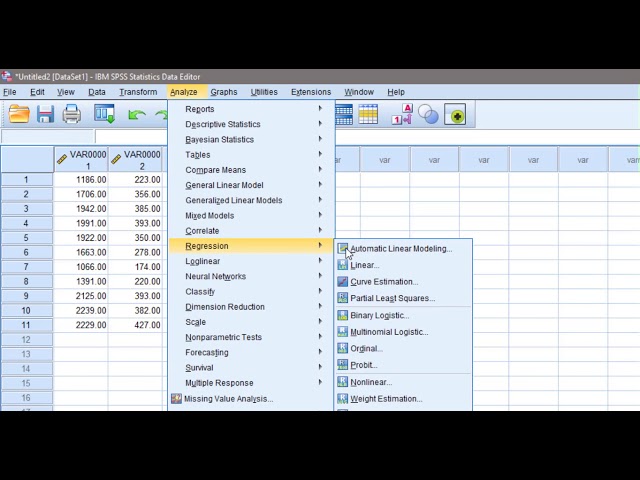Screen dimensions: 640x480
Task: Click the Multinomial Logistic icon
Action: (x=342, y=332)
